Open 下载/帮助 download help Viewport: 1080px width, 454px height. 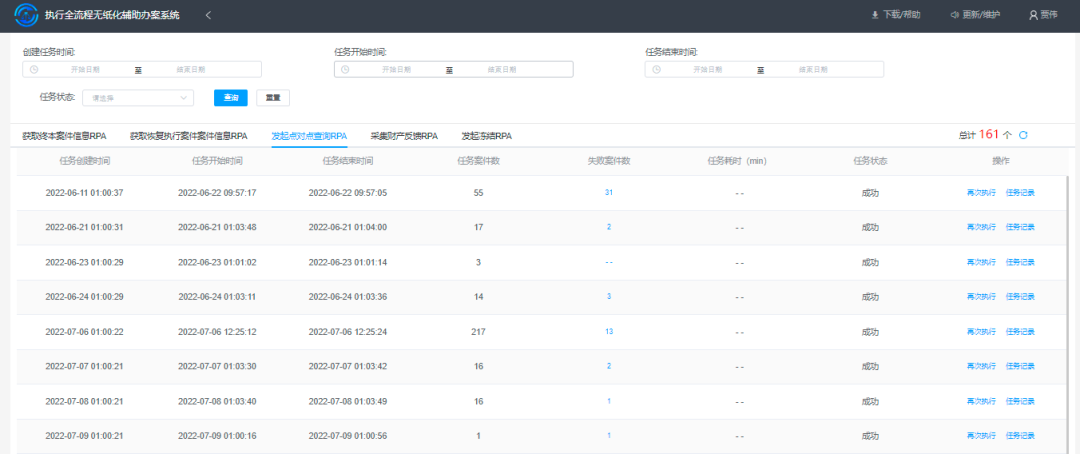pyautogui.click(x=895, y=14)
